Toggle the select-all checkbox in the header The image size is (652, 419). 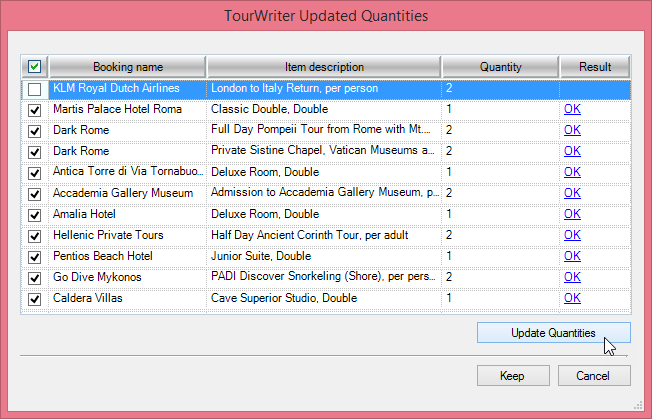point(34,67)
